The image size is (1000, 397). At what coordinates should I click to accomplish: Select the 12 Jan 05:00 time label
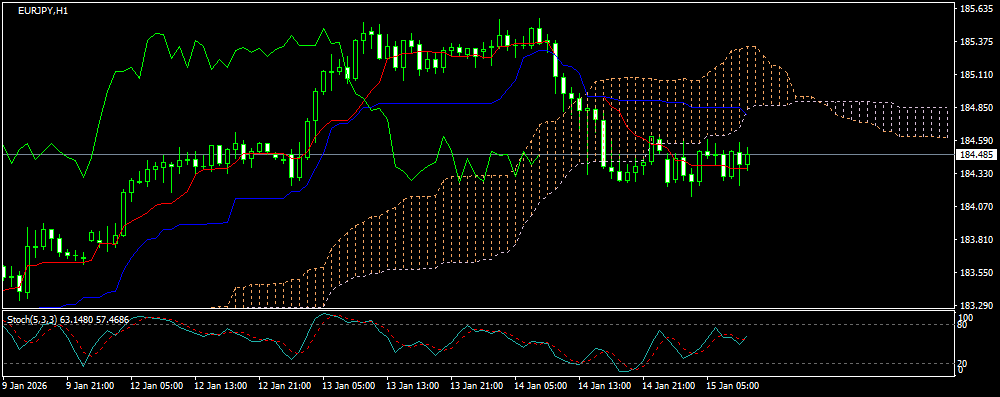(157, 386)
